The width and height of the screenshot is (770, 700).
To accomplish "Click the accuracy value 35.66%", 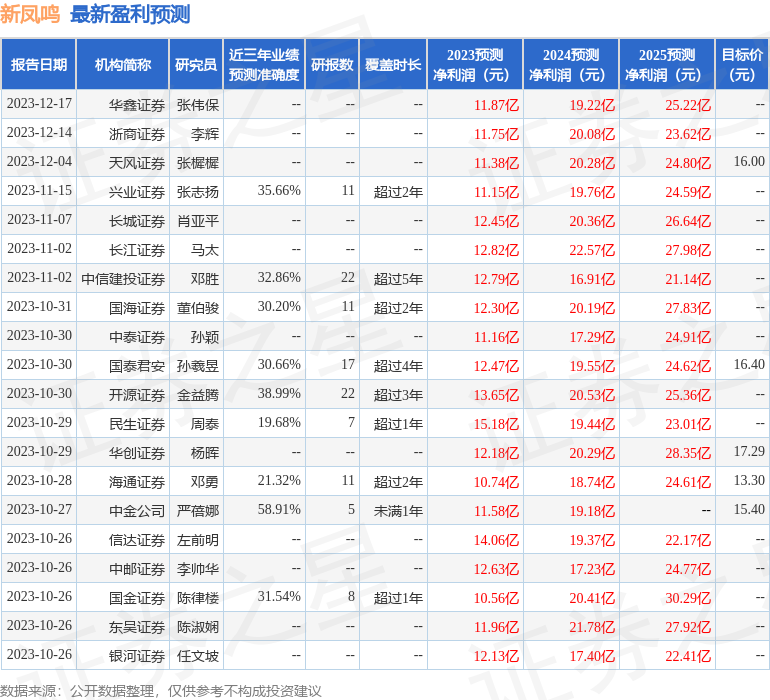I will 279,190.
